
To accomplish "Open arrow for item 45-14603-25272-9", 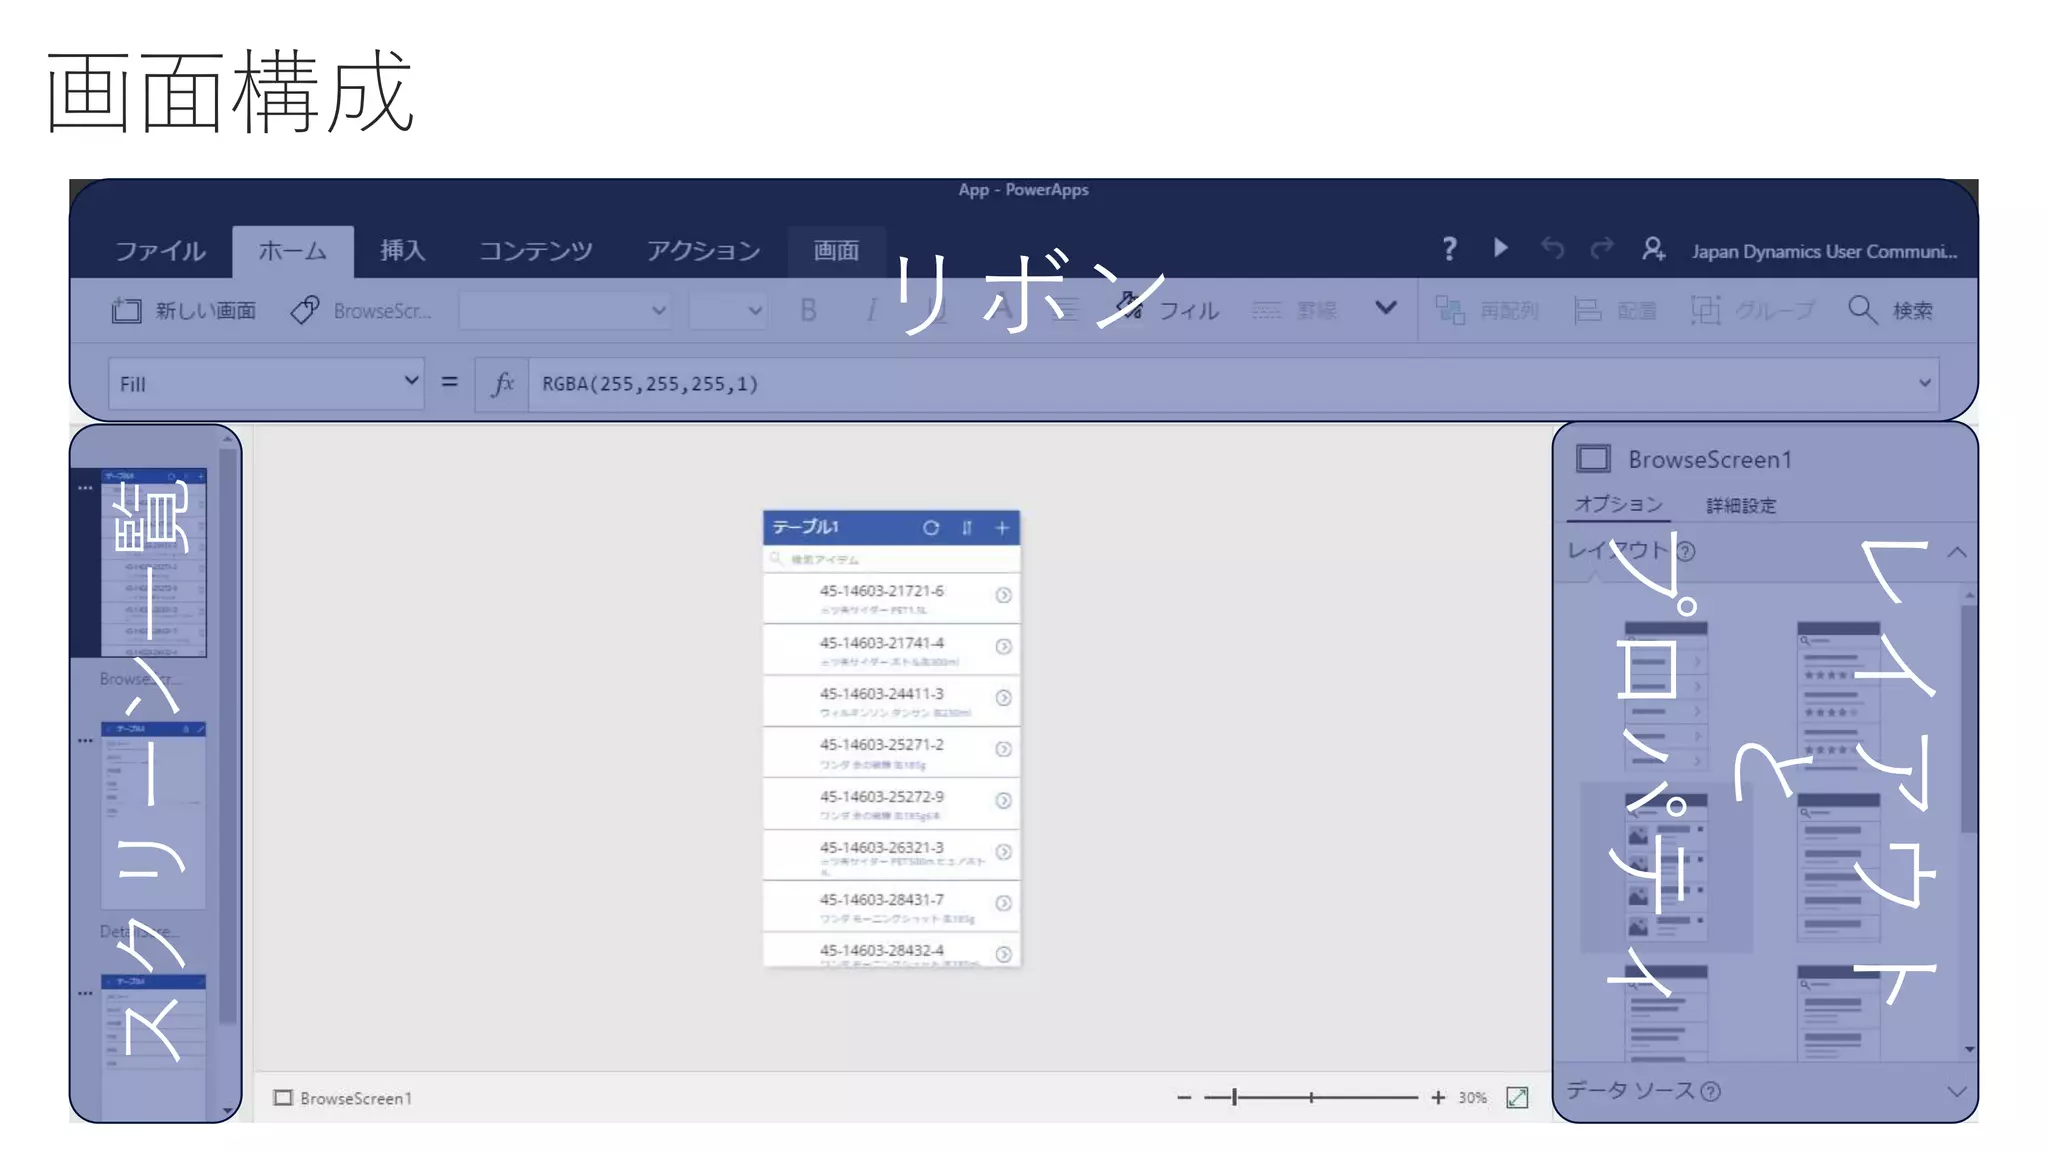I will coord(1003,800).
